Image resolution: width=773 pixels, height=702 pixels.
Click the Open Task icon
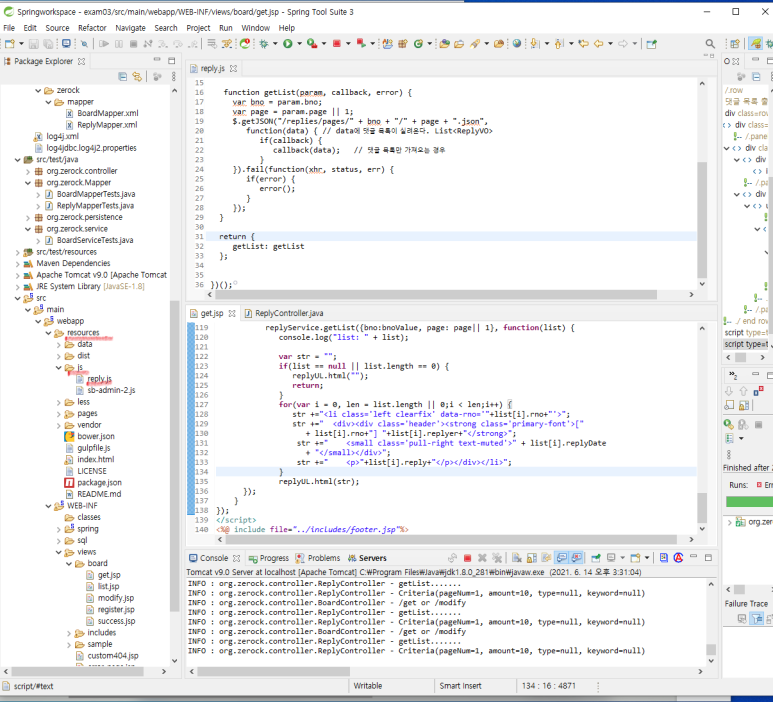pos(459,44)
